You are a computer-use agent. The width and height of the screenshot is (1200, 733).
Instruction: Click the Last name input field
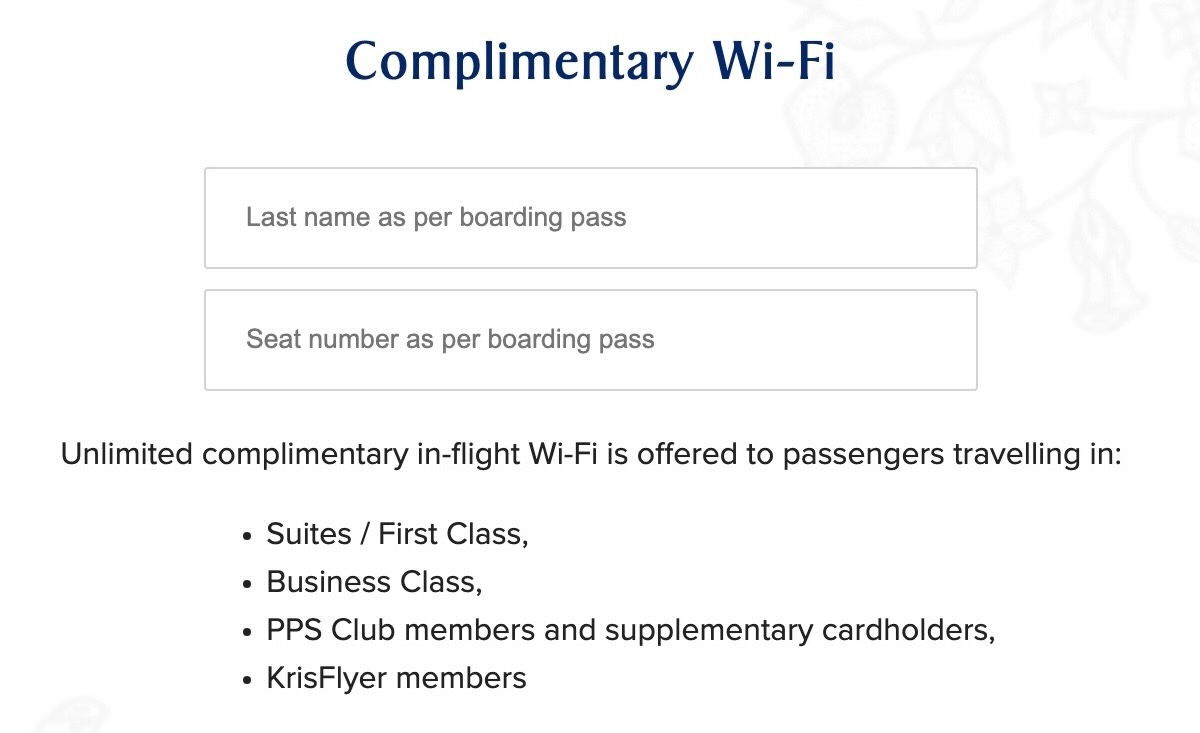pos(590,218)
